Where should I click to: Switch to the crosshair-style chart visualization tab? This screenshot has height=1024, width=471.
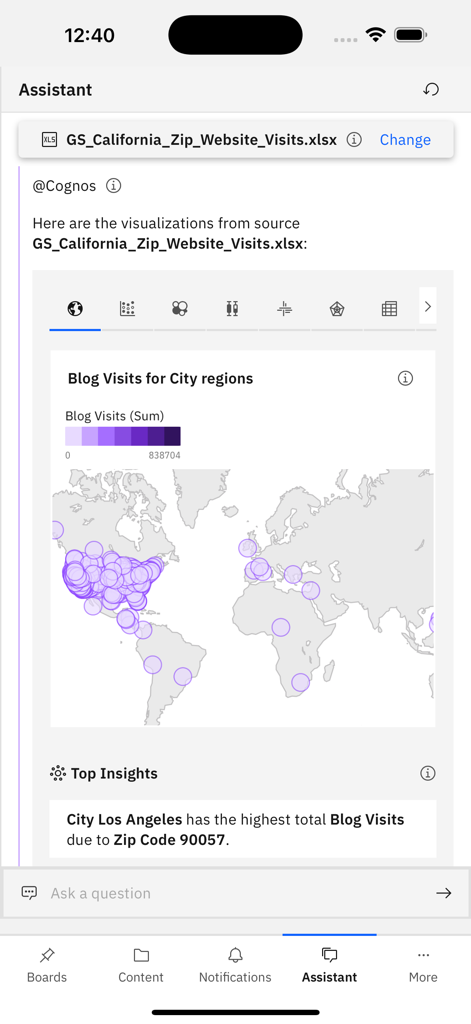coord(284,308)
